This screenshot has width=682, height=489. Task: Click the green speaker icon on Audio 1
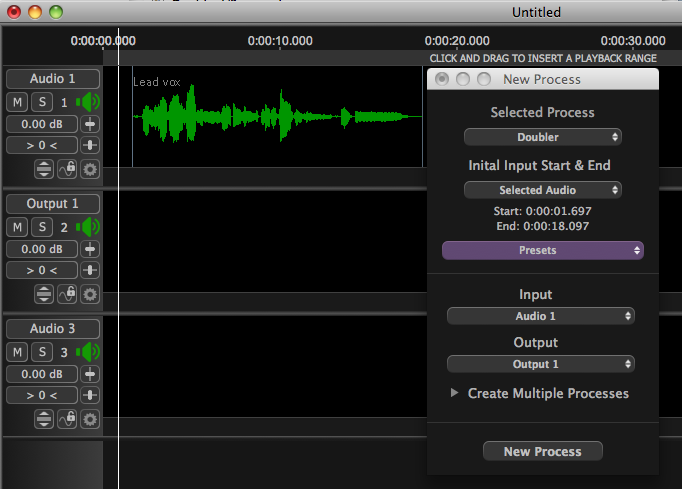click(x=88, y=102)
